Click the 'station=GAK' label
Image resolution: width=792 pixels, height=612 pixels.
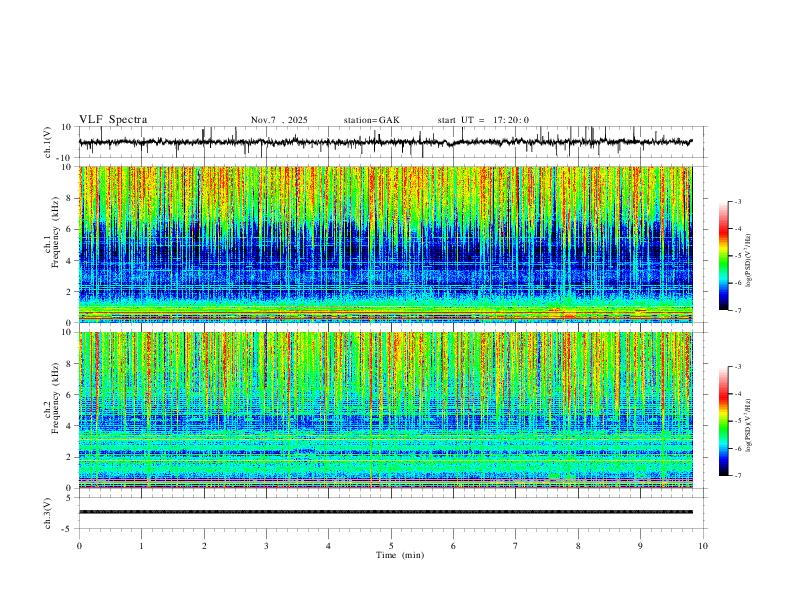click(x=371, y=120)
